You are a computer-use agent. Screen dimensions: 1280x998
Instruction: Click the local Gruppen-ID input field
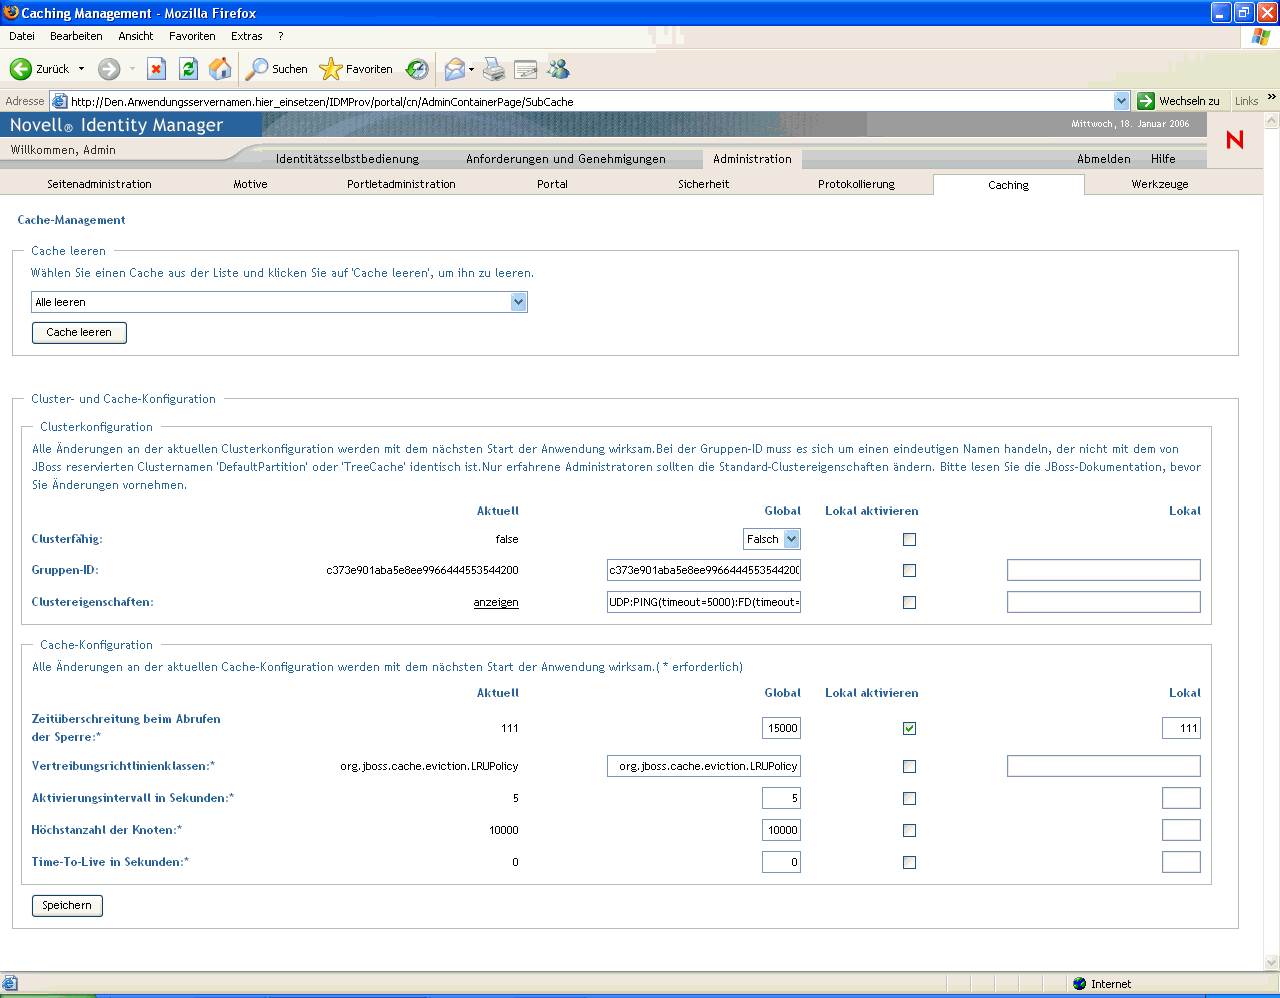coord(1104,570)
